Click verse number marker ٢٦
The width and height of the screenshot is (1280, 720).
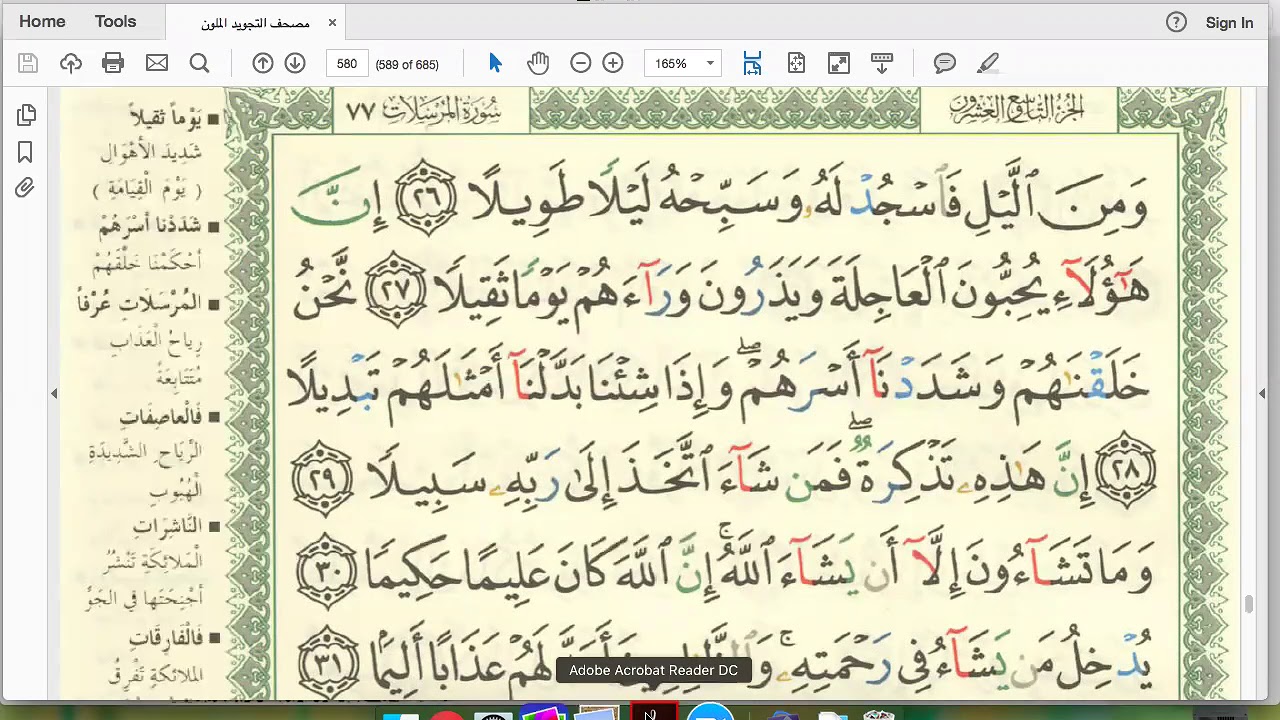426,196
